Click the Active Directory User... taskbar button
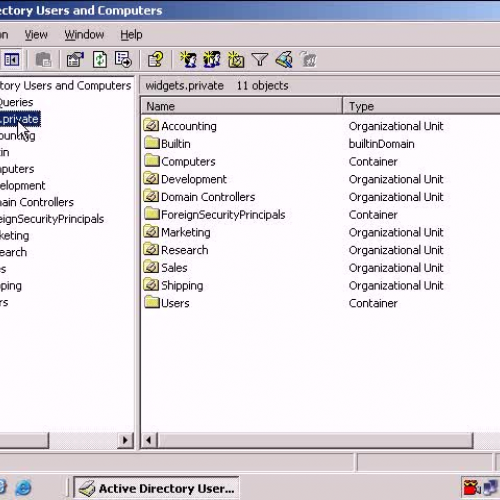The image size is (500, 500). pyautogui.click(x=156, y=488)
